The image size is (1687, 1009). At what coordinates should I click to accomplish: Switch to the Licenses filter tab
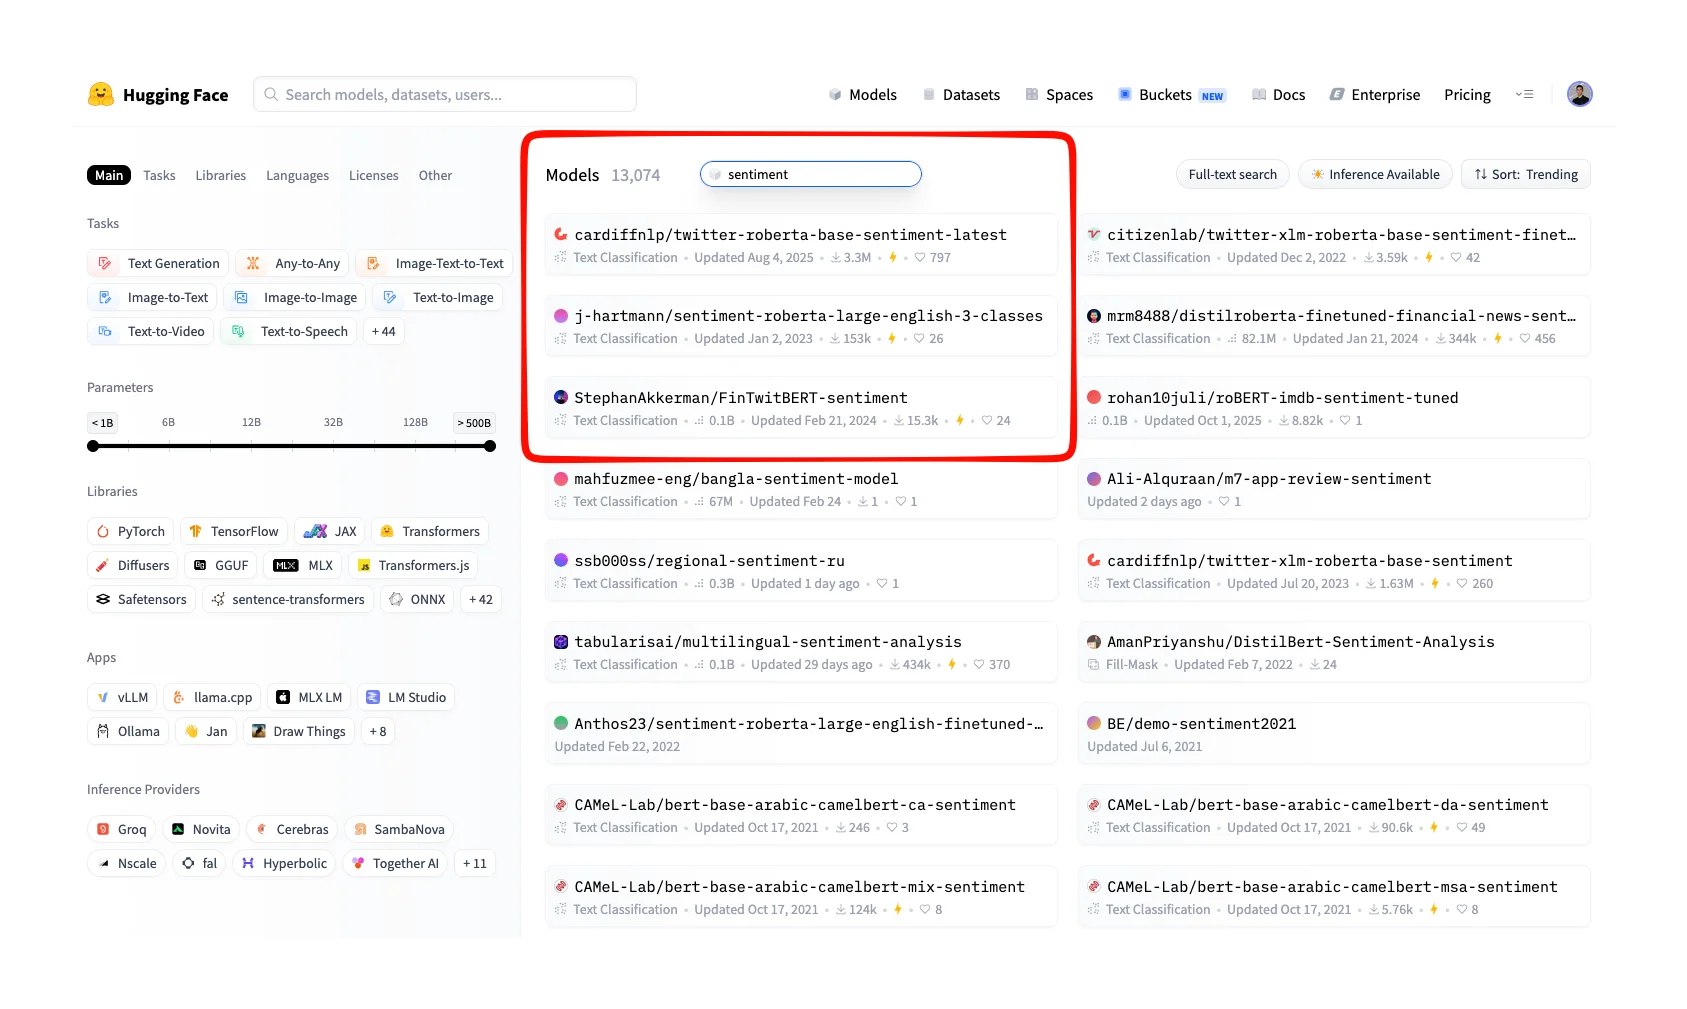[x=373, y=175]
